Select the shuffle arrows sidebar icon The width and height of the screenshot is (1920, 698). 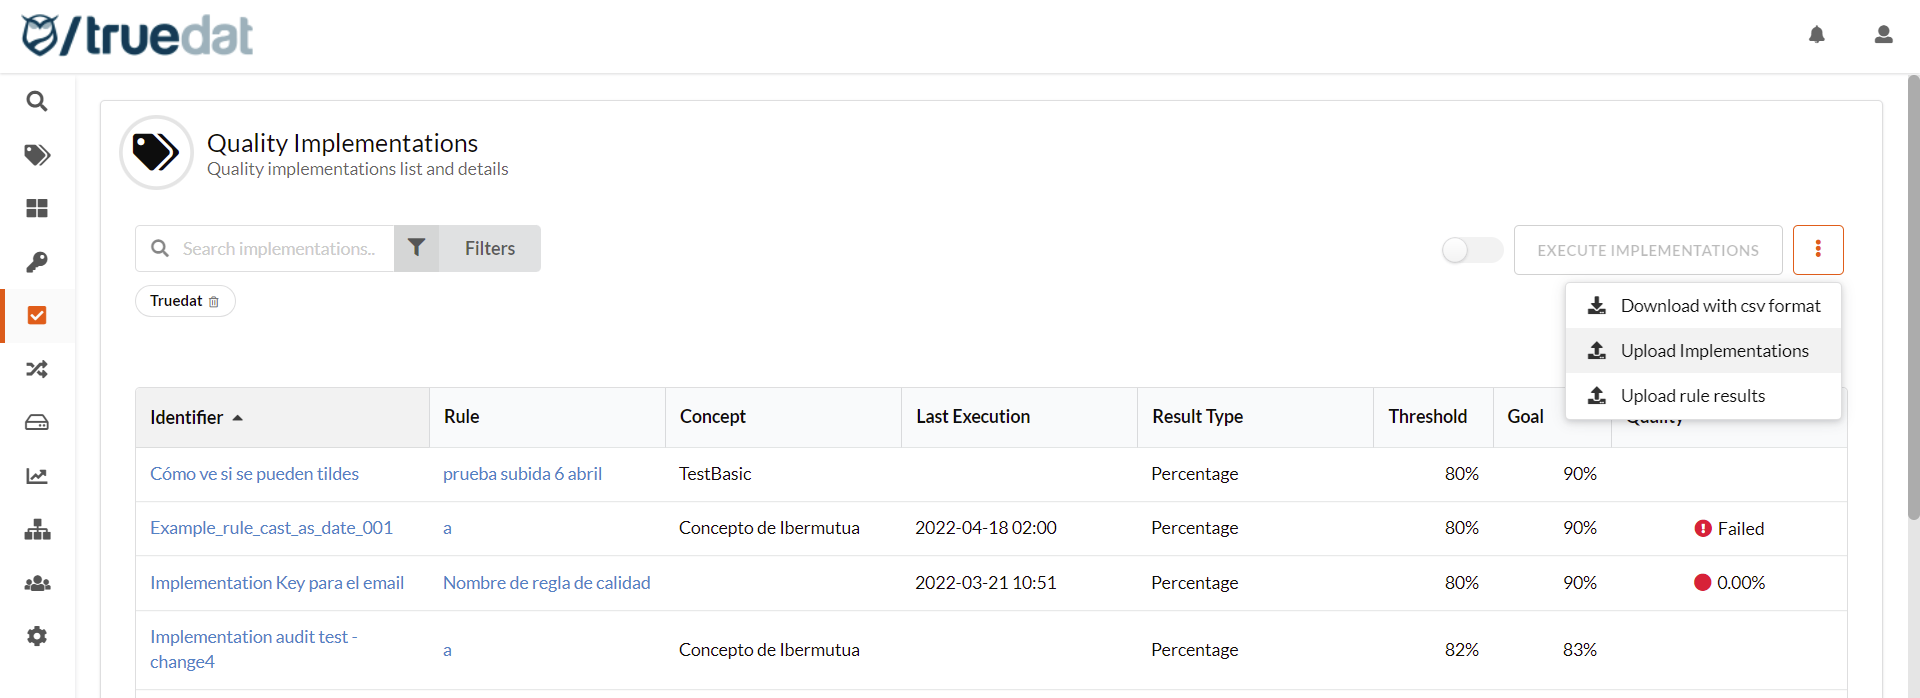click(37, 369)
